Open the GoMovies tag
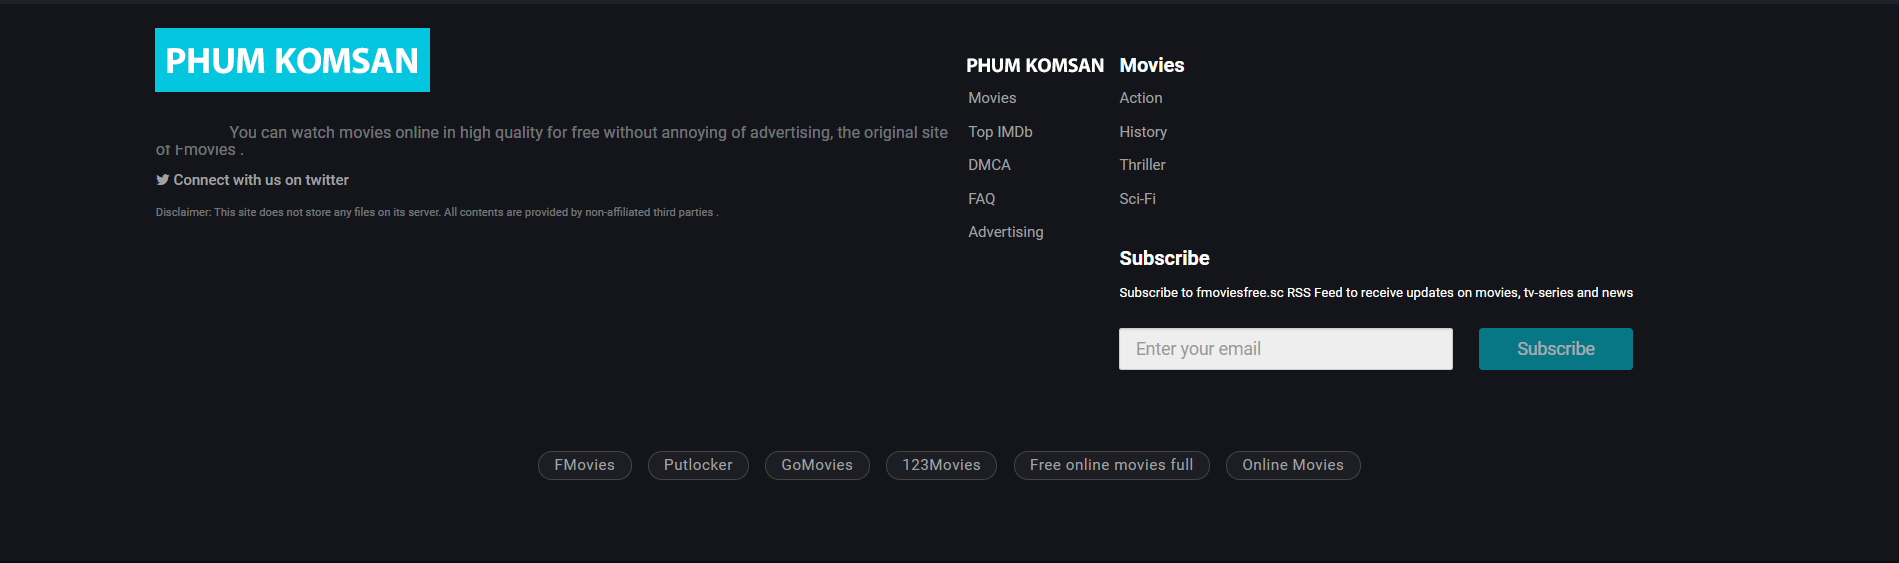 [x=817, y=465]
